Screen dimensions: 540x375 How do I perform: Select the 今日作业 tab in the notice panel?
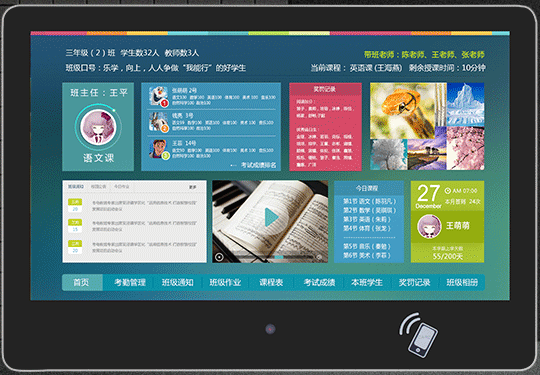tap(121, 187)
